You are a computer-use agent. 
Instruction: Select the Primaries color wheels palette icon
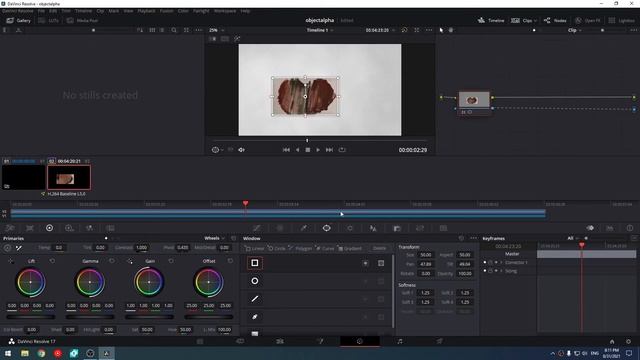click(x=49, y=228)
